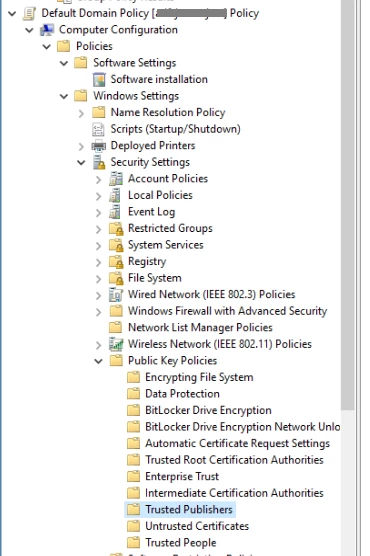Click the Deployed Printers printer icon

(x=98, y=146)
